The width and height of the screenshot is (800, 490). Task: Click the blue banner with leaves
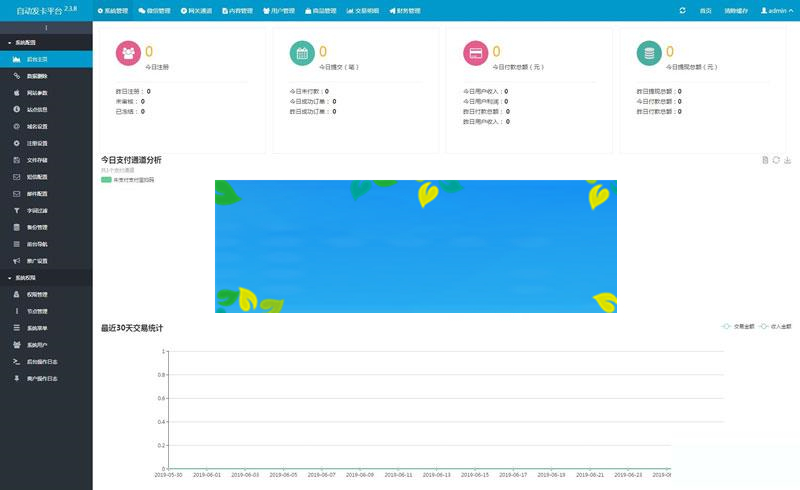coord(415,246)
